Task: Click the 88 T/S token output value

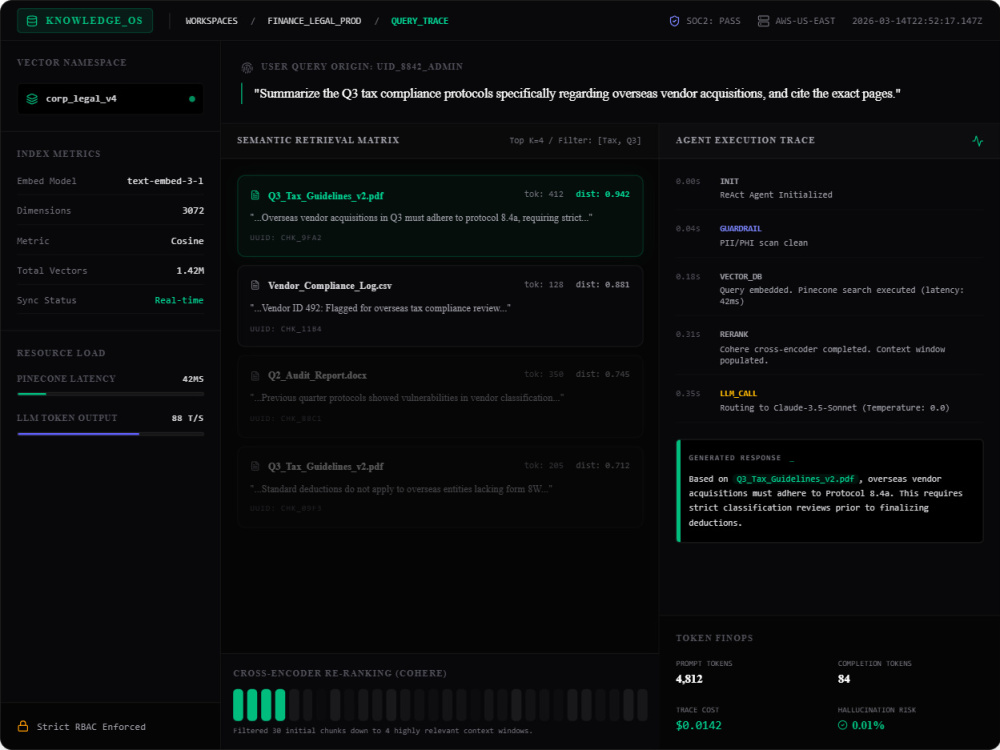Action: click(x=188, y=418)
